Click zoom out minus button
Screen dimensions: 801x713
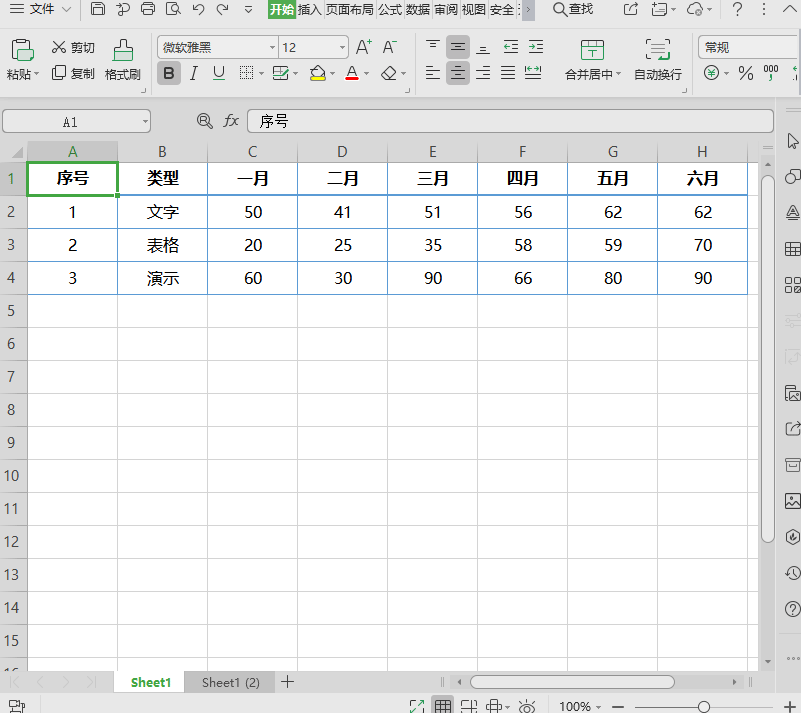coord(618,707)
